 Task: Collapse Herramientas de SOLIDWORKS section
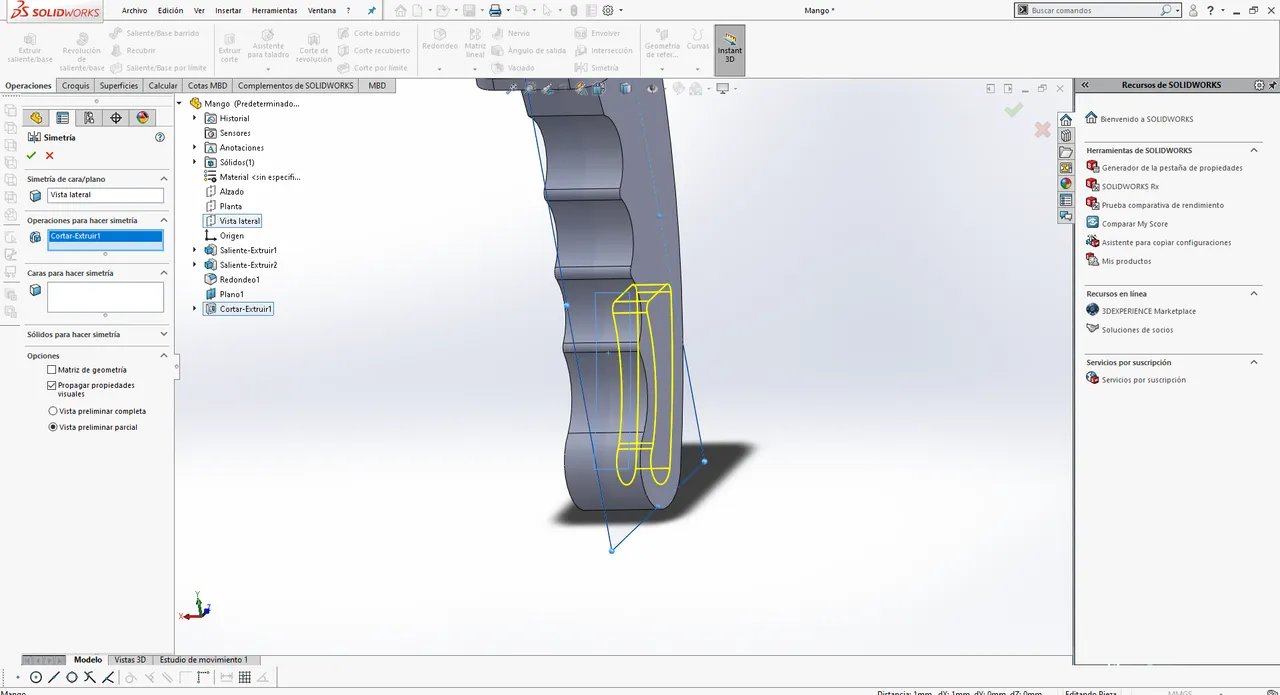(1255, 150)
